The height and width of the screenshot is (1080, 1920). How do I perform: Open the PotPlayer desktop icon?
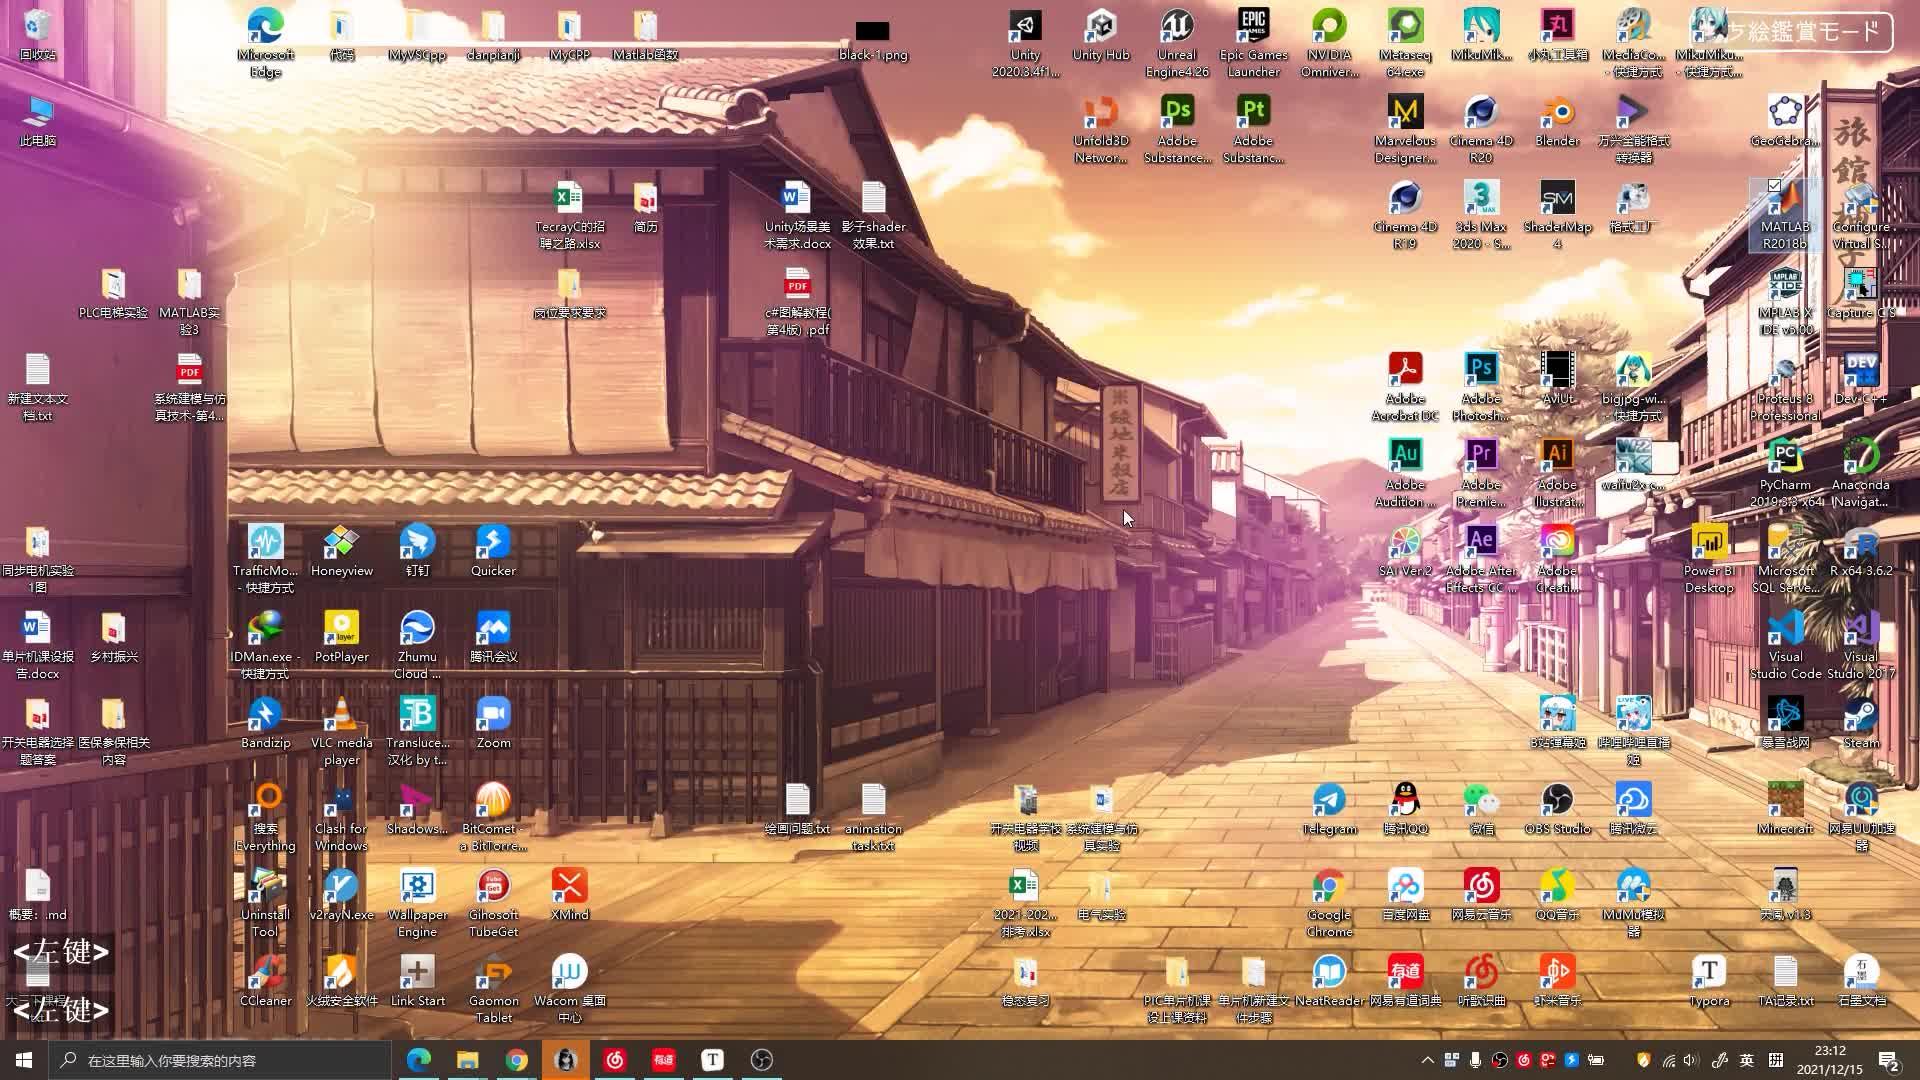(341, 638)
